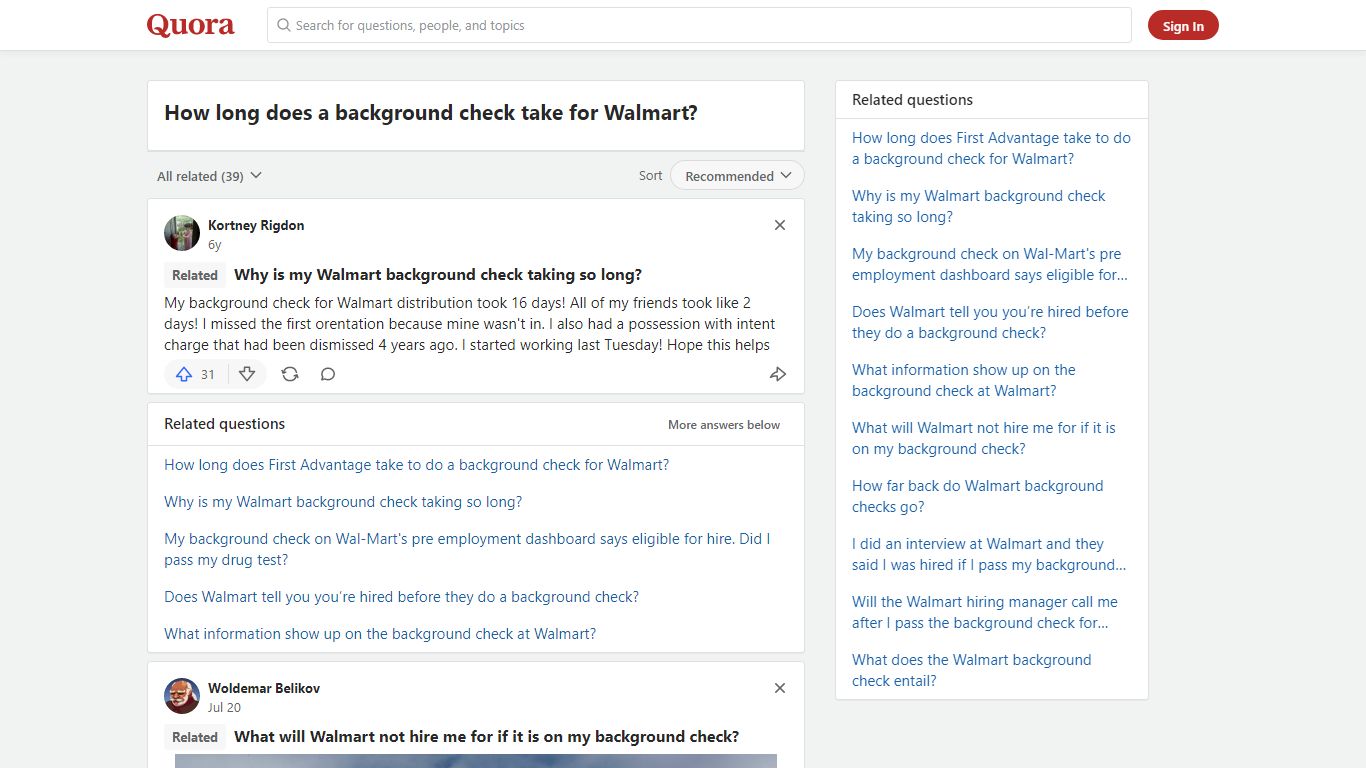Open center link 'What information show up on the background check'
The width and height of the screenshot is (1366, 768).
(380, 634)
